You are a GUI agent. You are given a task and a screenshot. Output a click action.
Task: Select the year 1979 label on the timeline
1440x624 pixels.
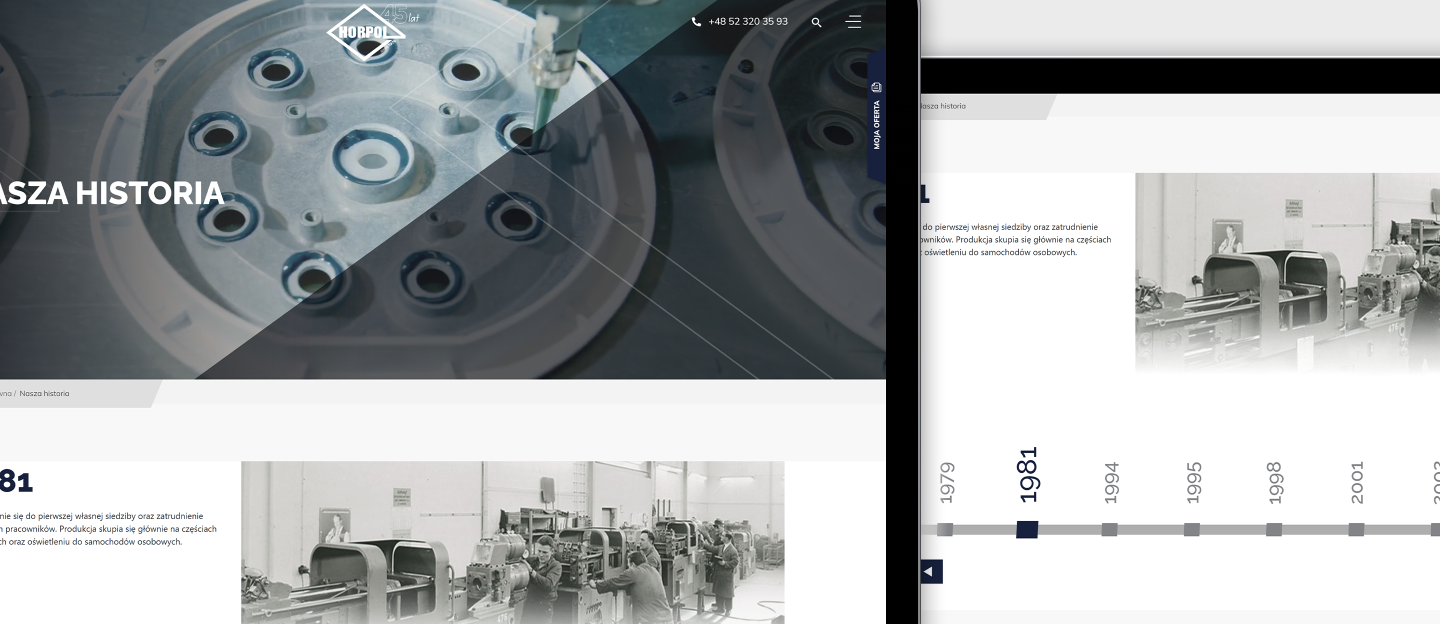(x=947, y=481)
